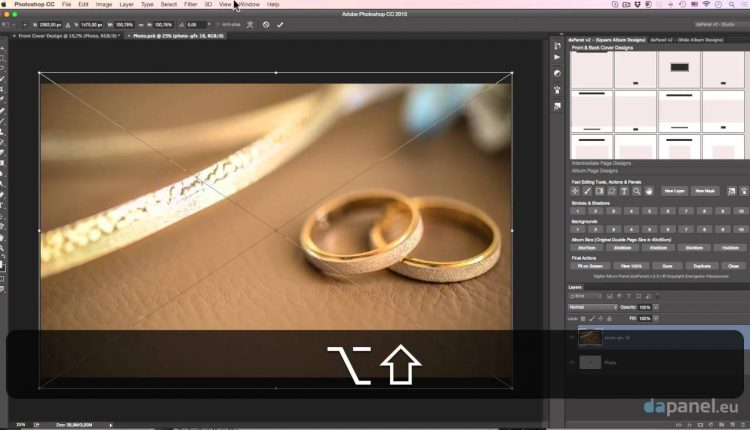Click the Save final action button
This screenshot has height=430, width=750.
[x=668, y=266]
